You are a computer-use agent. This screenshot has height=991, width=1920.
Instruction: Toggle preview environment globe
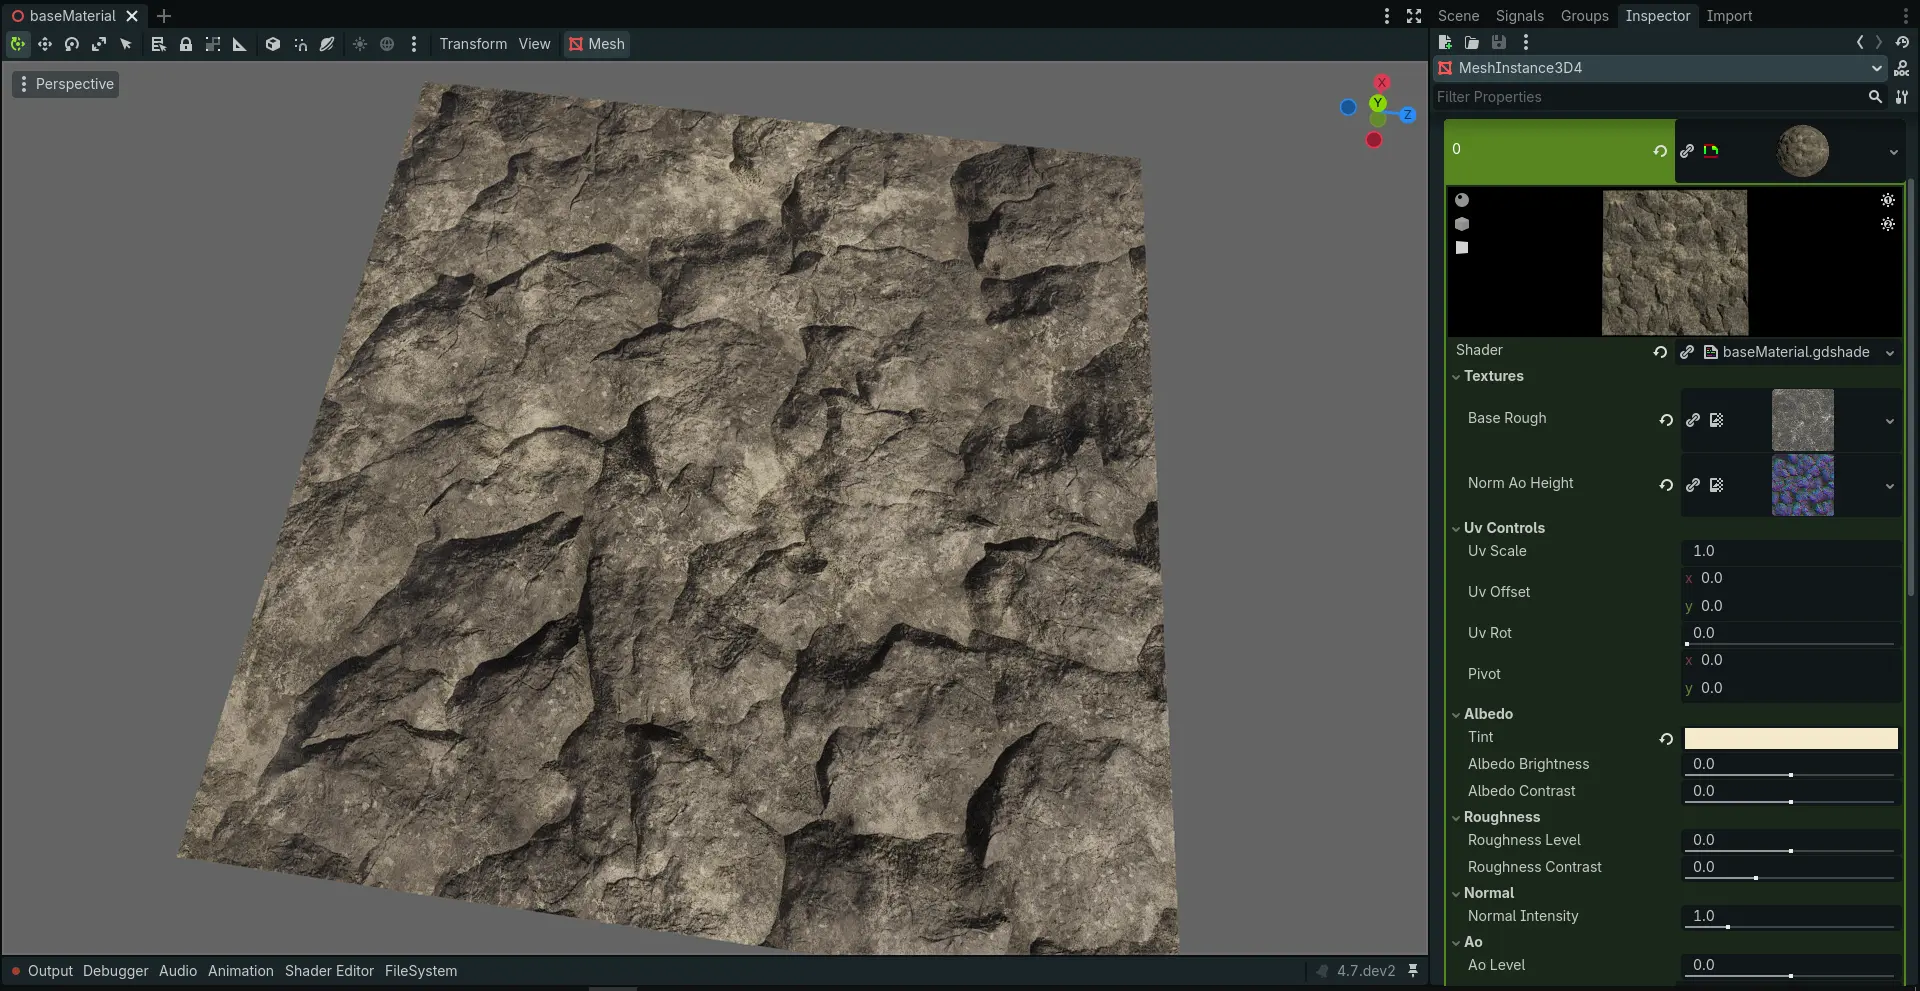(387, 44)
